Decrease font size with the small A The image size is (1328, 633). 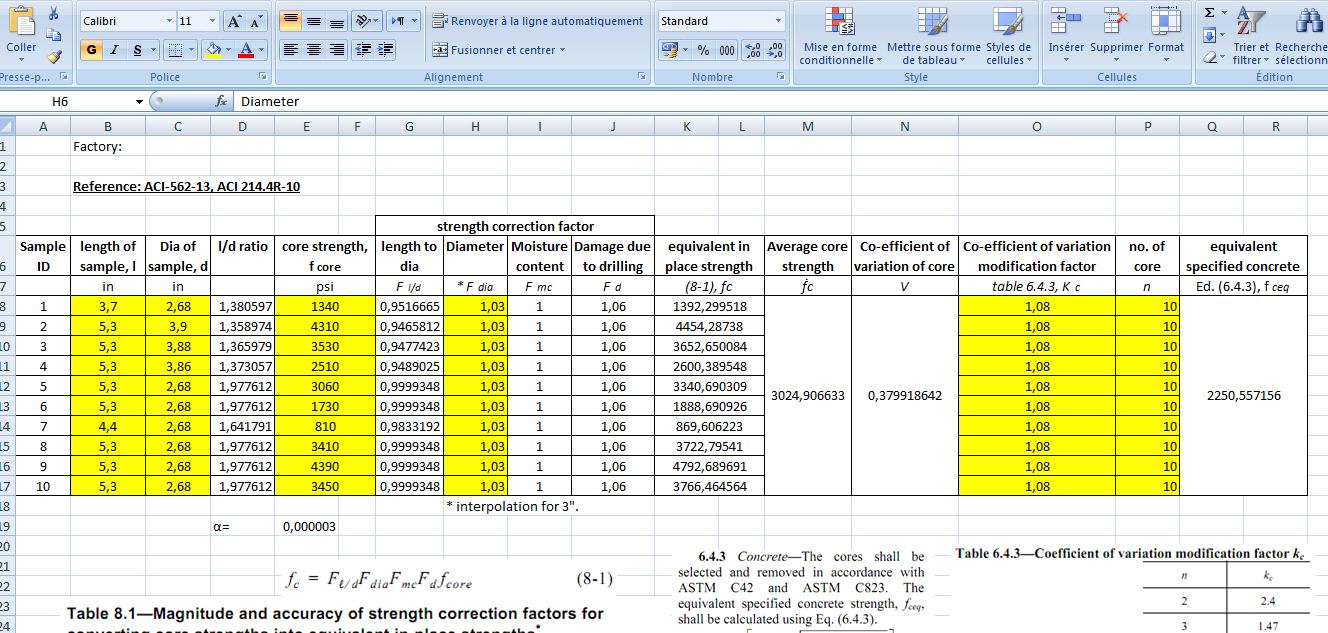coord(256,21)
